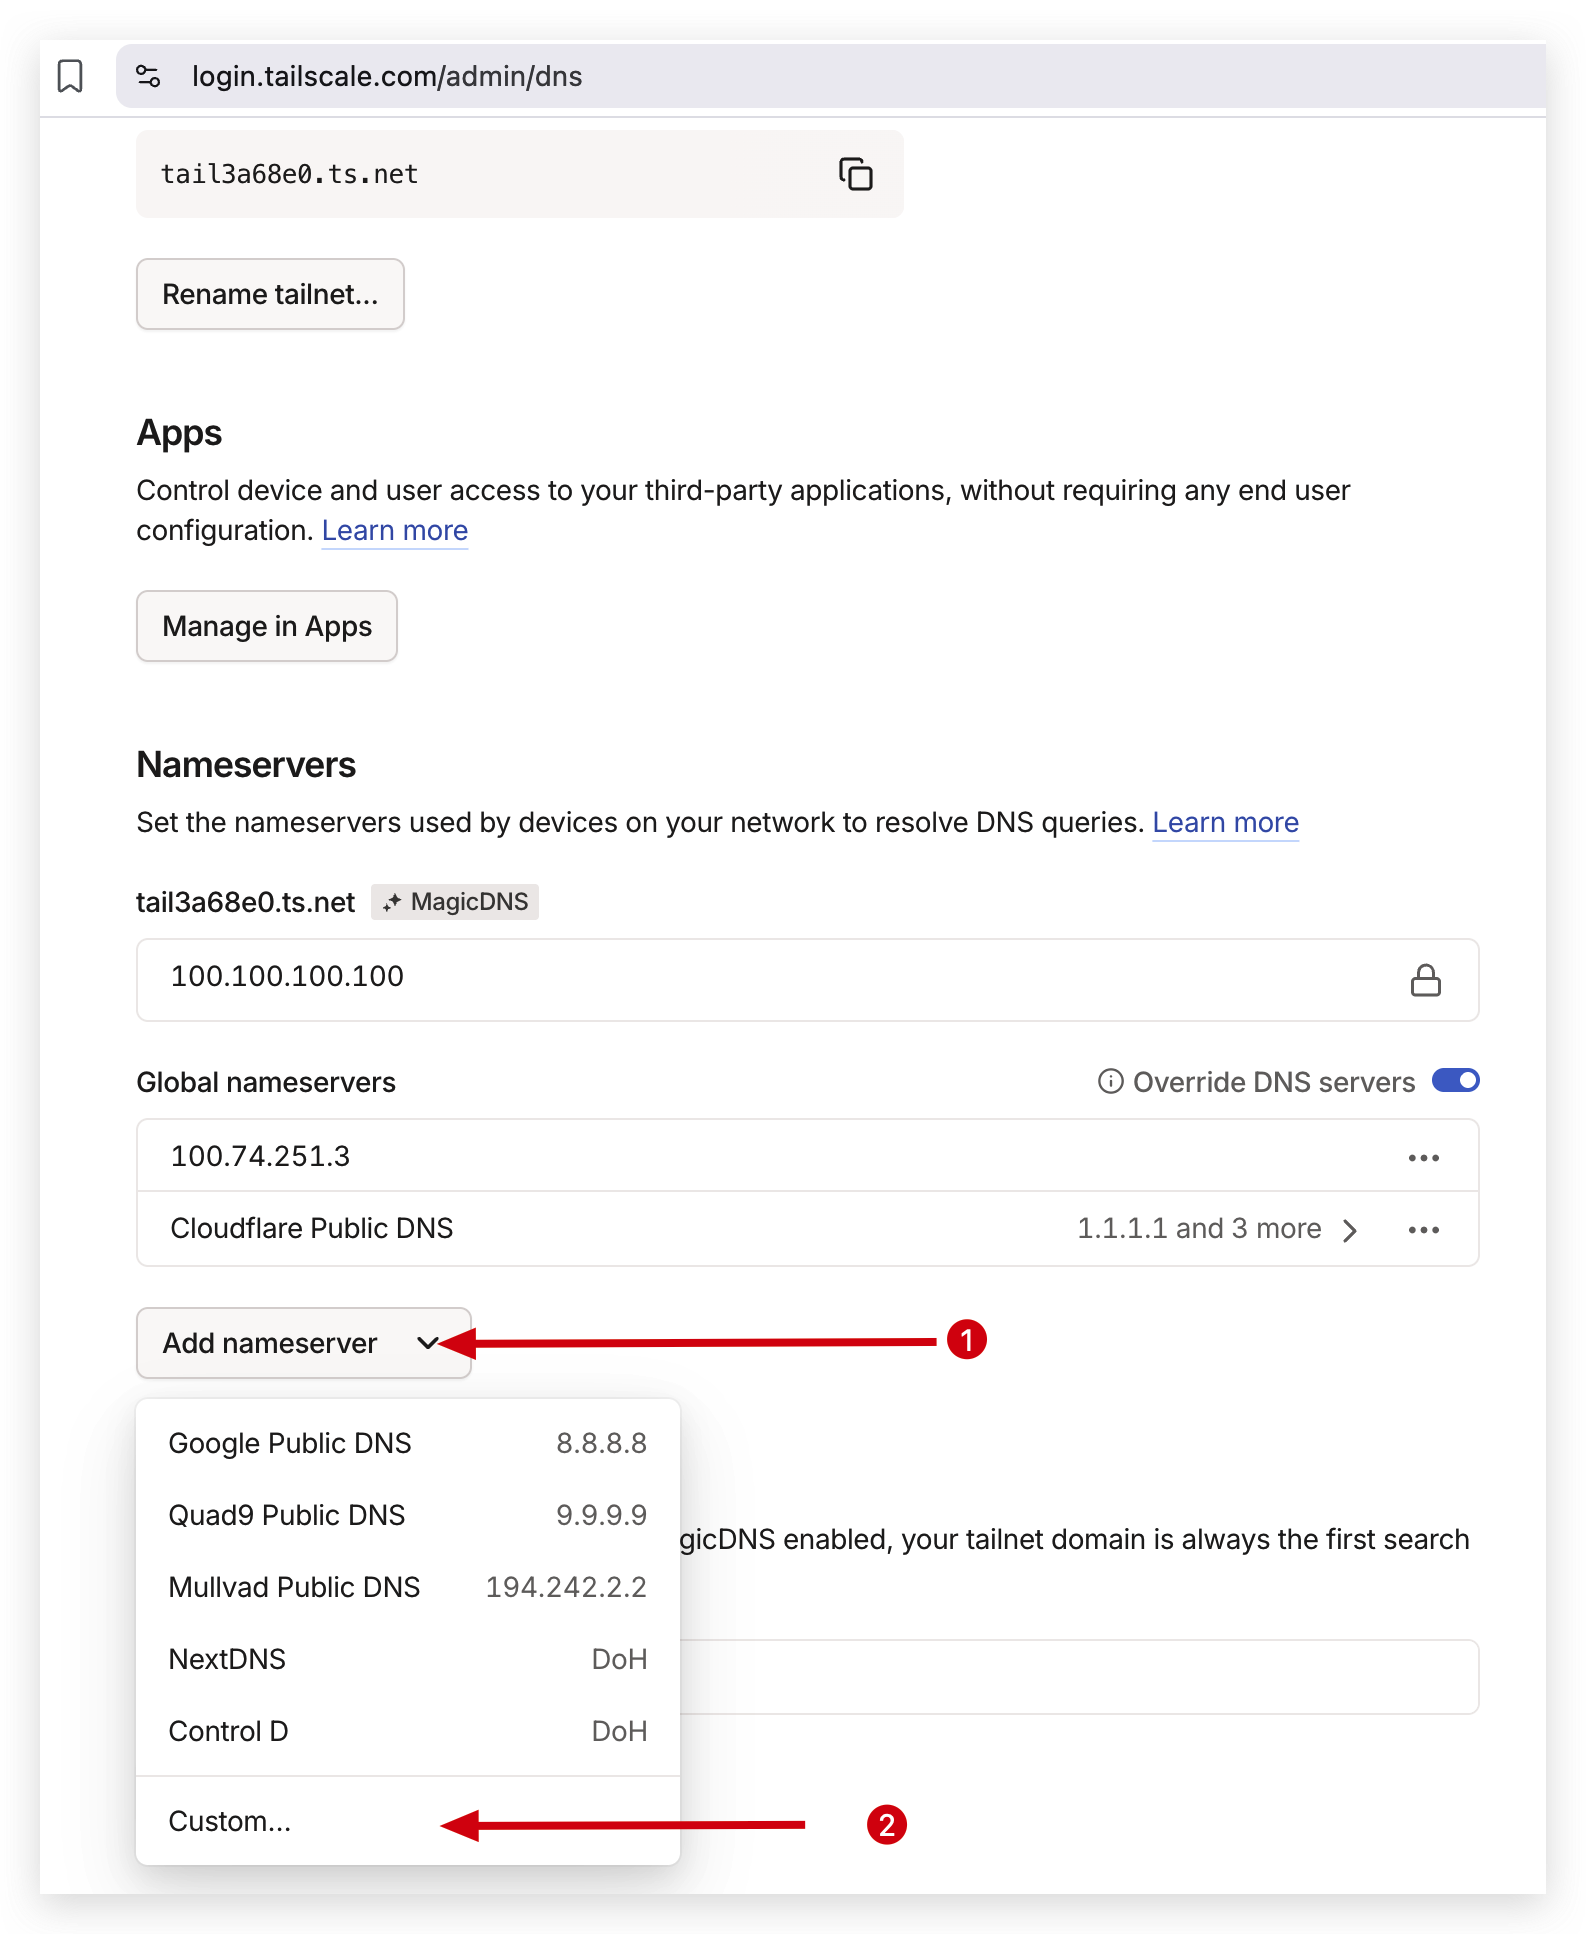Click the MagicDNS badge
Image resolution: width=1586 pixels, height=1934 pixels.
(455, 902)
